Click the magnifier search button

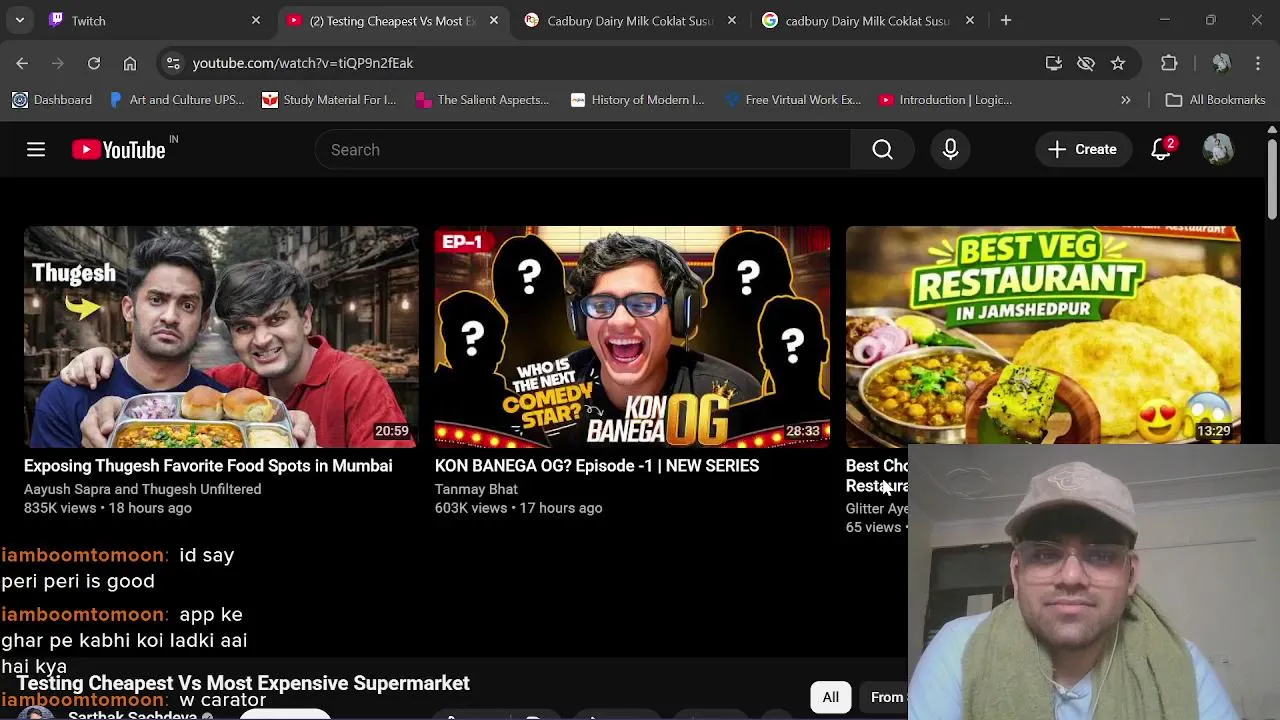point(883,150)
